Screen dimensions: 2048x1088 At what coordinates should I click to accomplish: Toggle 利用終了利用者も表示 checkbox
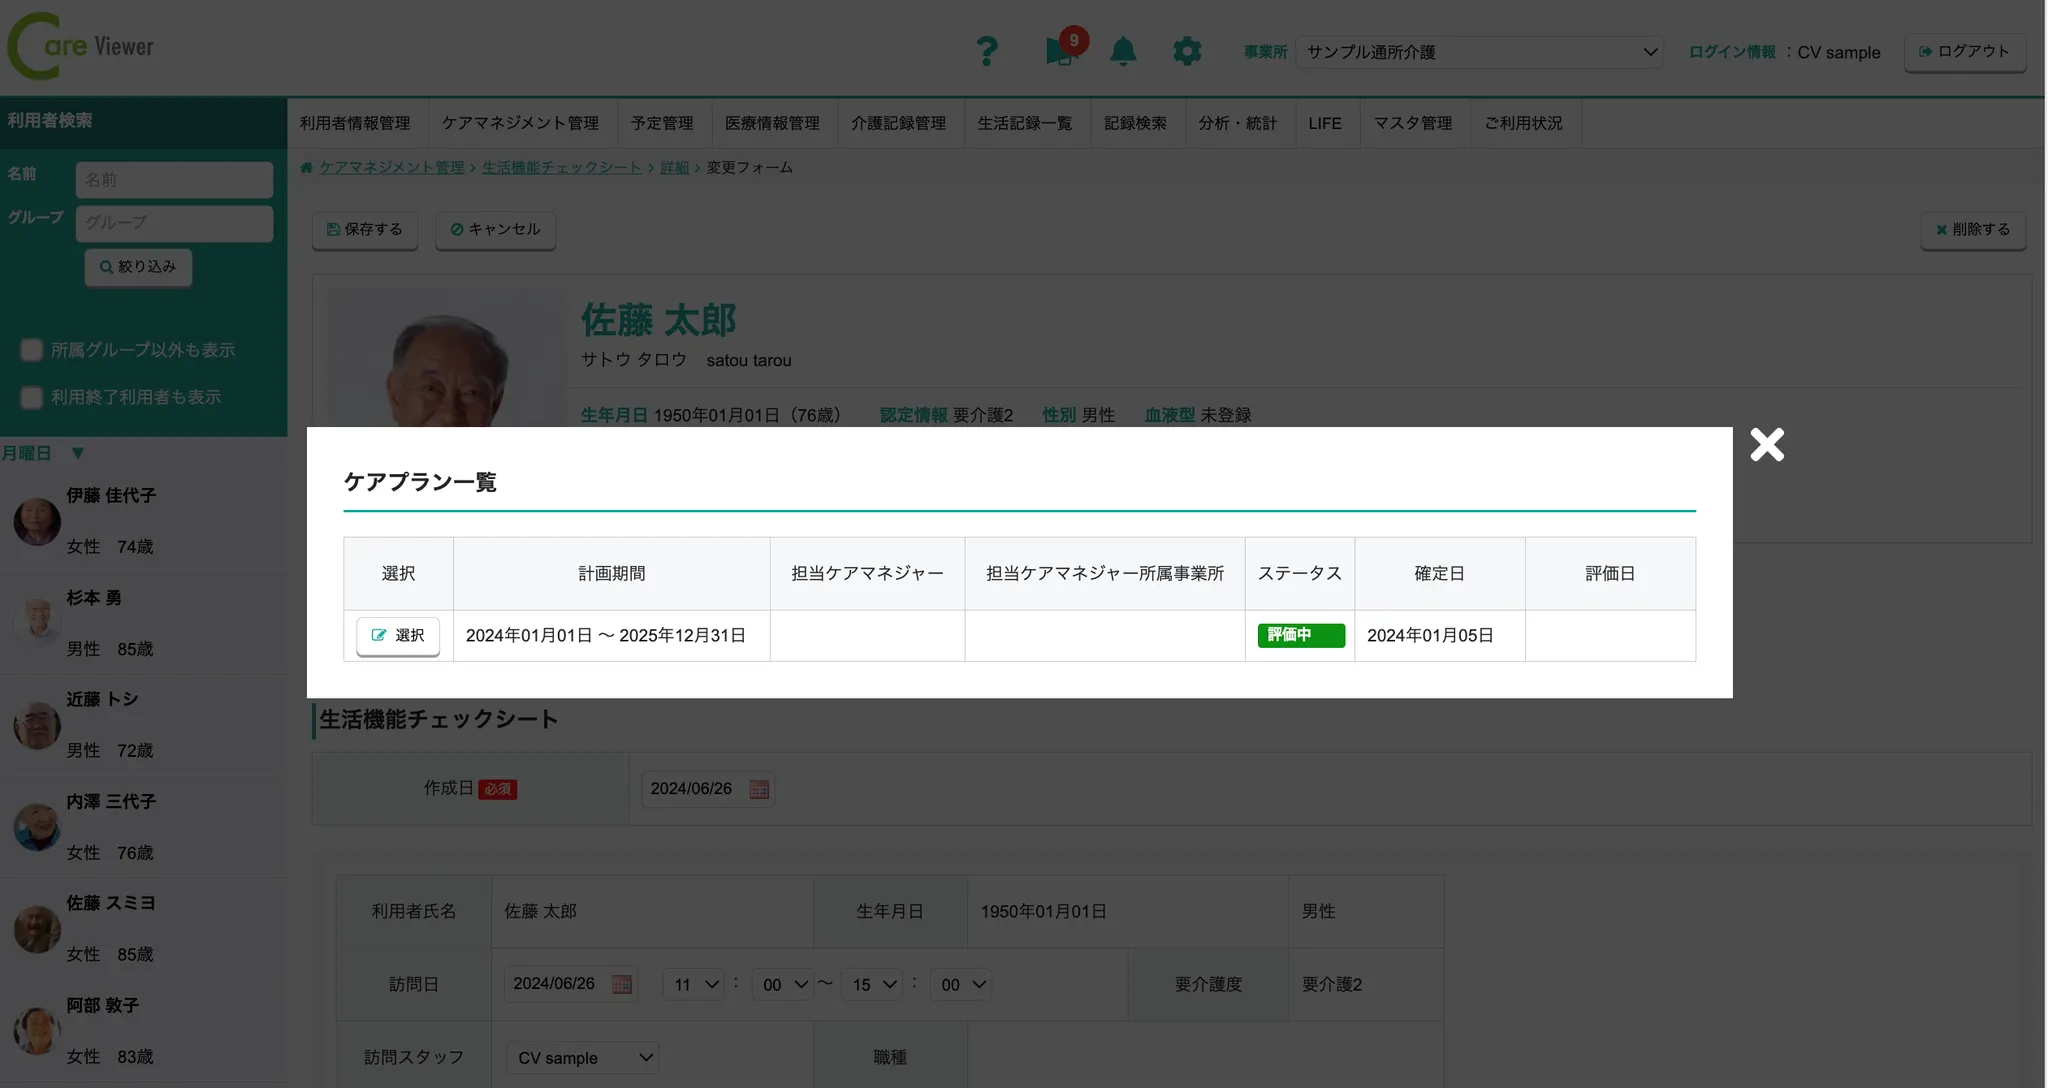tap(32, 397)
